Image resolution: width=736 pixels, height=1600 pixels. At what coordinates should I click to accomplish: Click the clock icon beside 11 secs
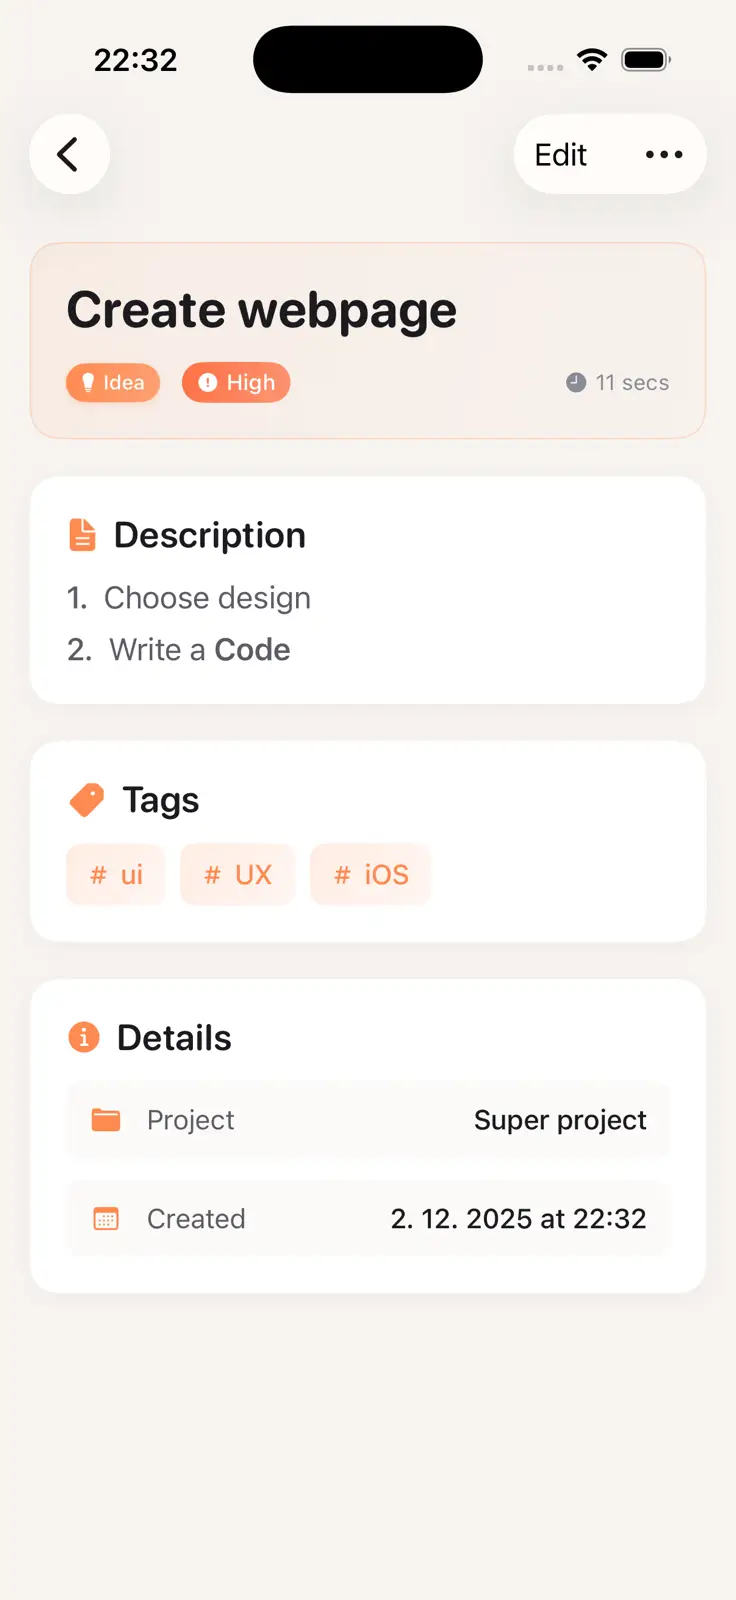click(x=575, y=382)
